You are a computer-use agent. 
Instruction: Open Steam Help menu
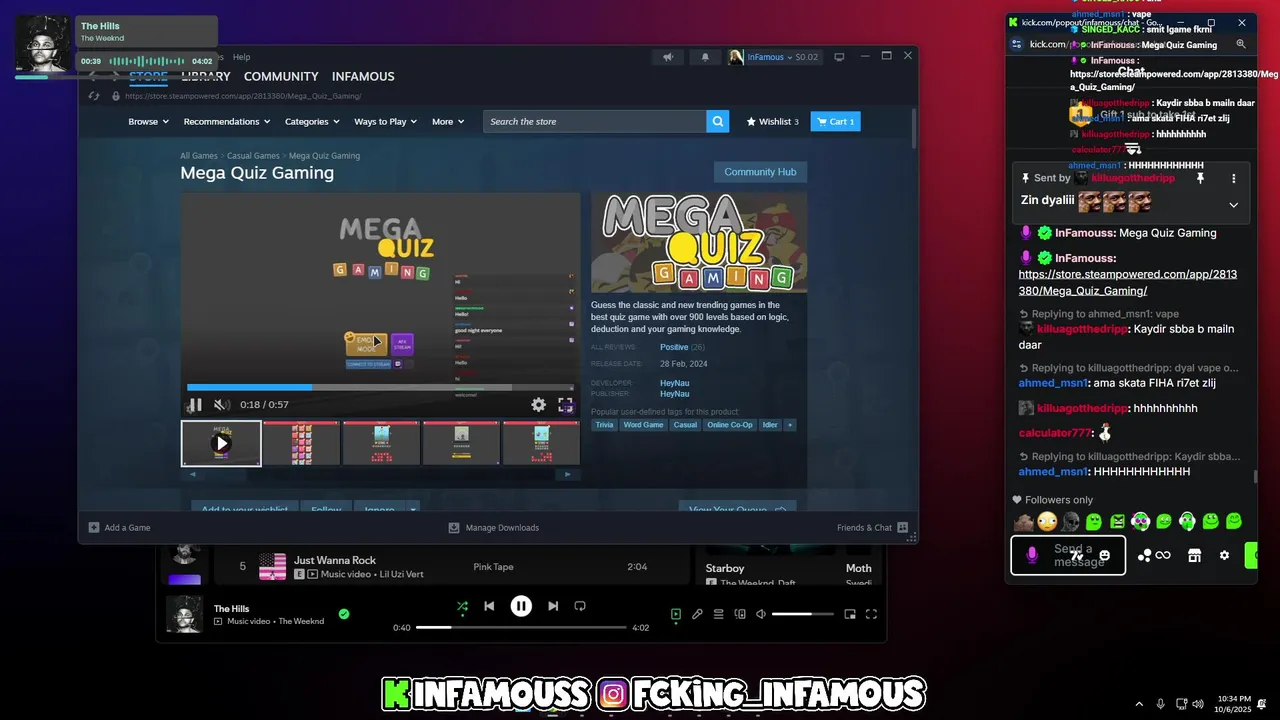tap(241, 57)
